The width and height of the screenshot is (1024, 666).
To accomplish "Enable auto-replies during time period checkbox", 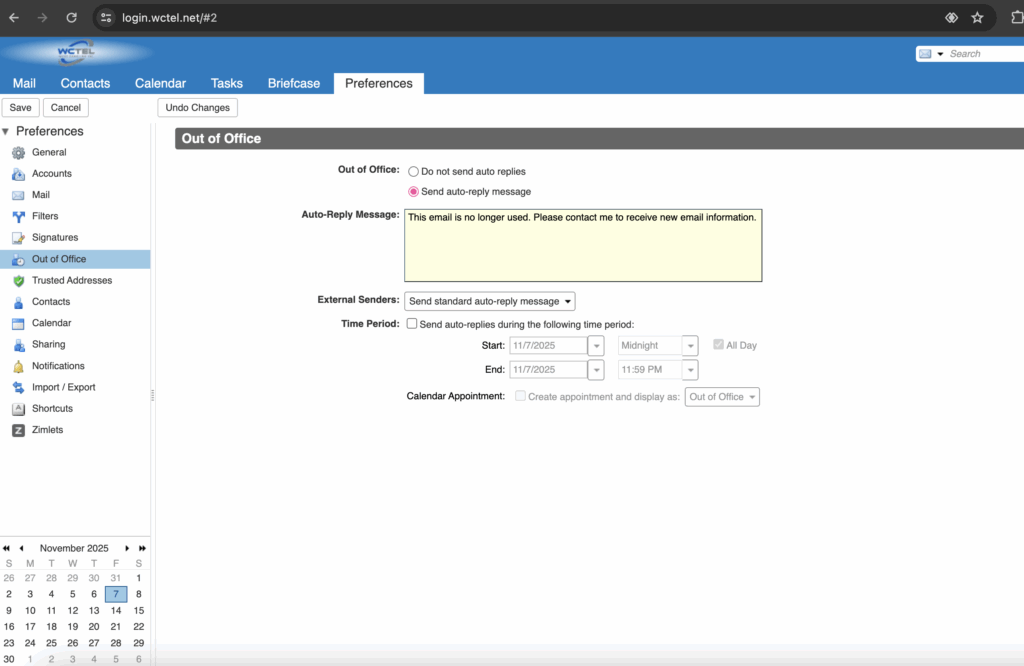I will click(412, 324).
